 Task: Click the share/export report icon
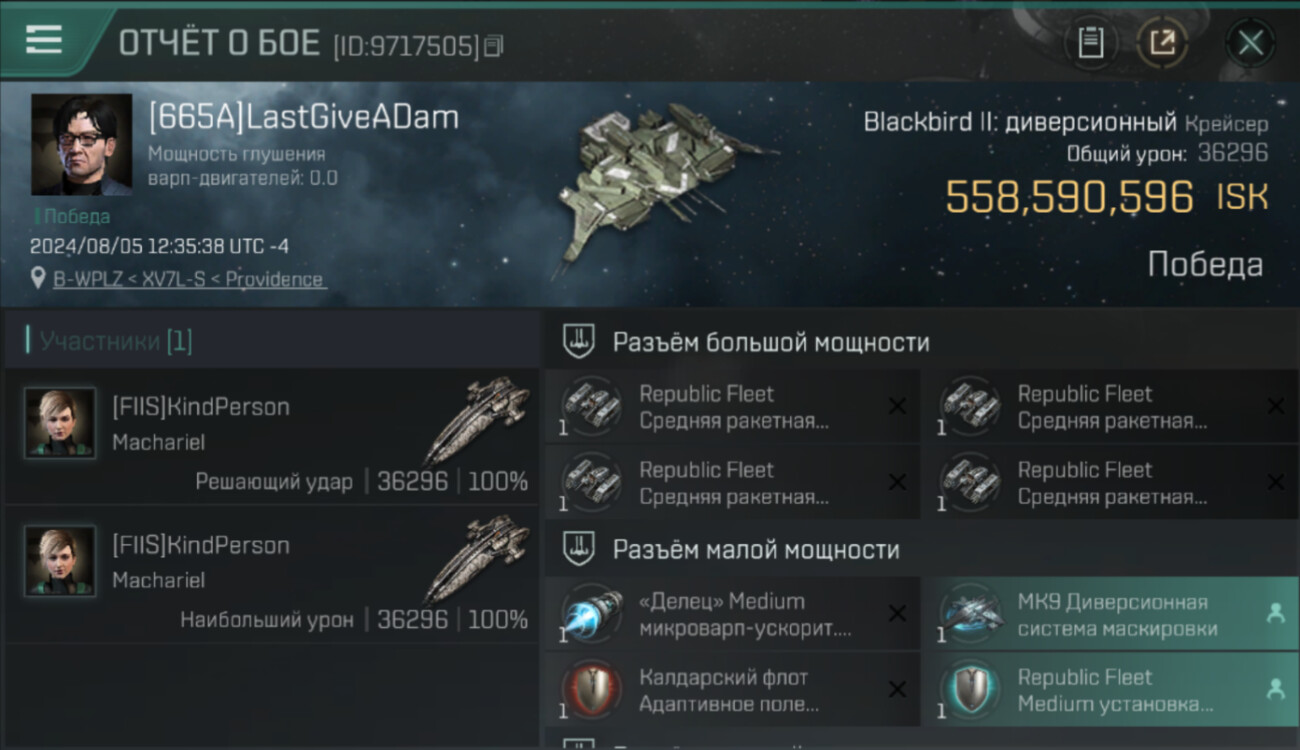1162,43
